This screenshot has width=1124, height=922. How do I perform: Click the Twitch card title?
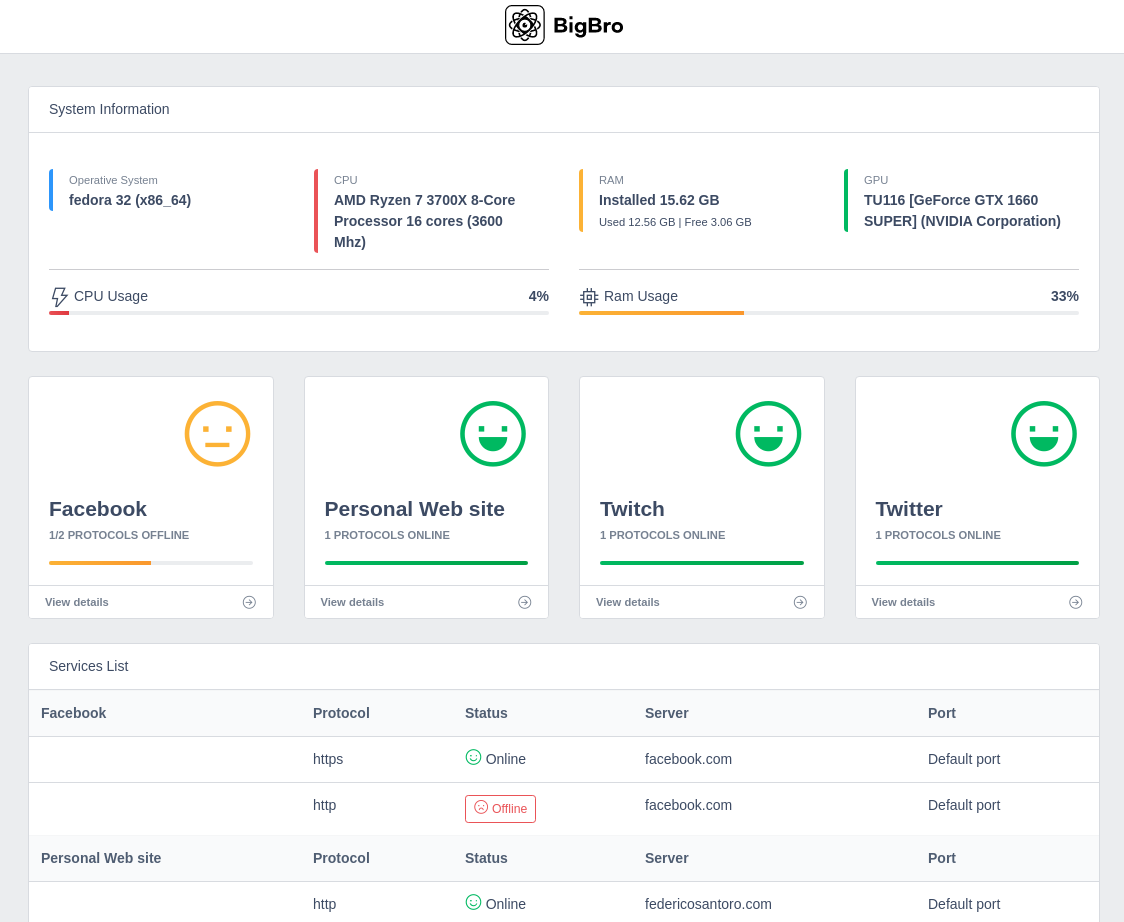632,509
